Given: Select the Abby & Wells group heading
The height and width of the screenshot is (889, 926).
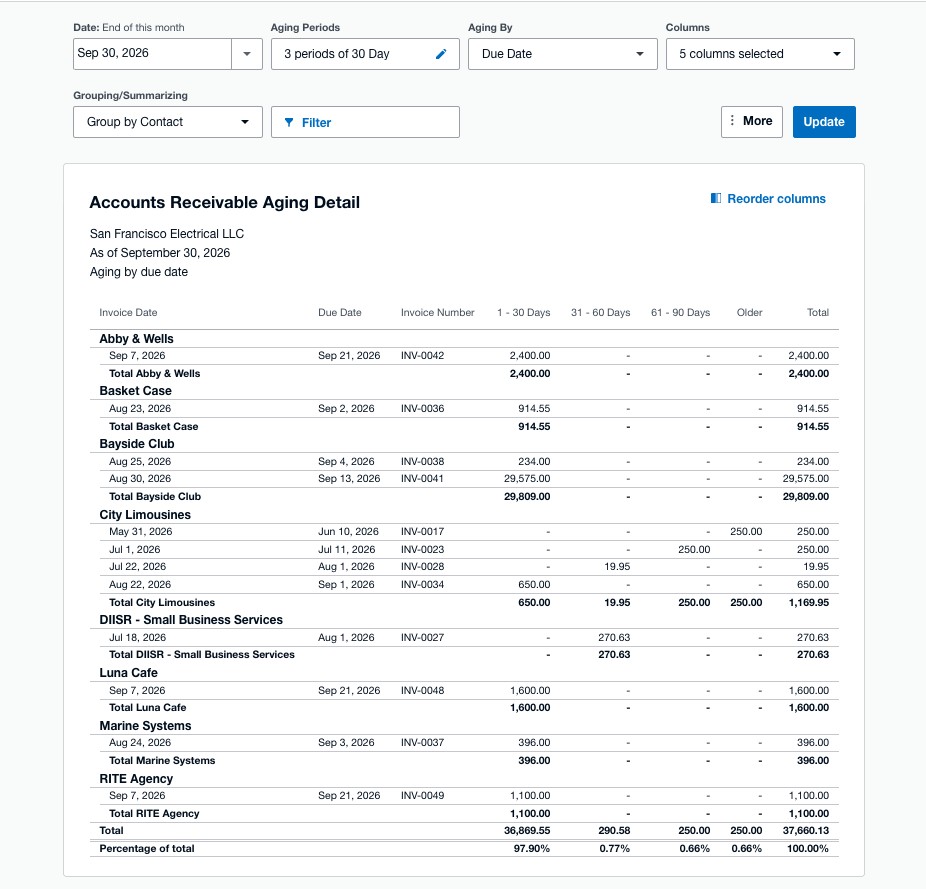Looking at the screenshot, I should 136,338.
